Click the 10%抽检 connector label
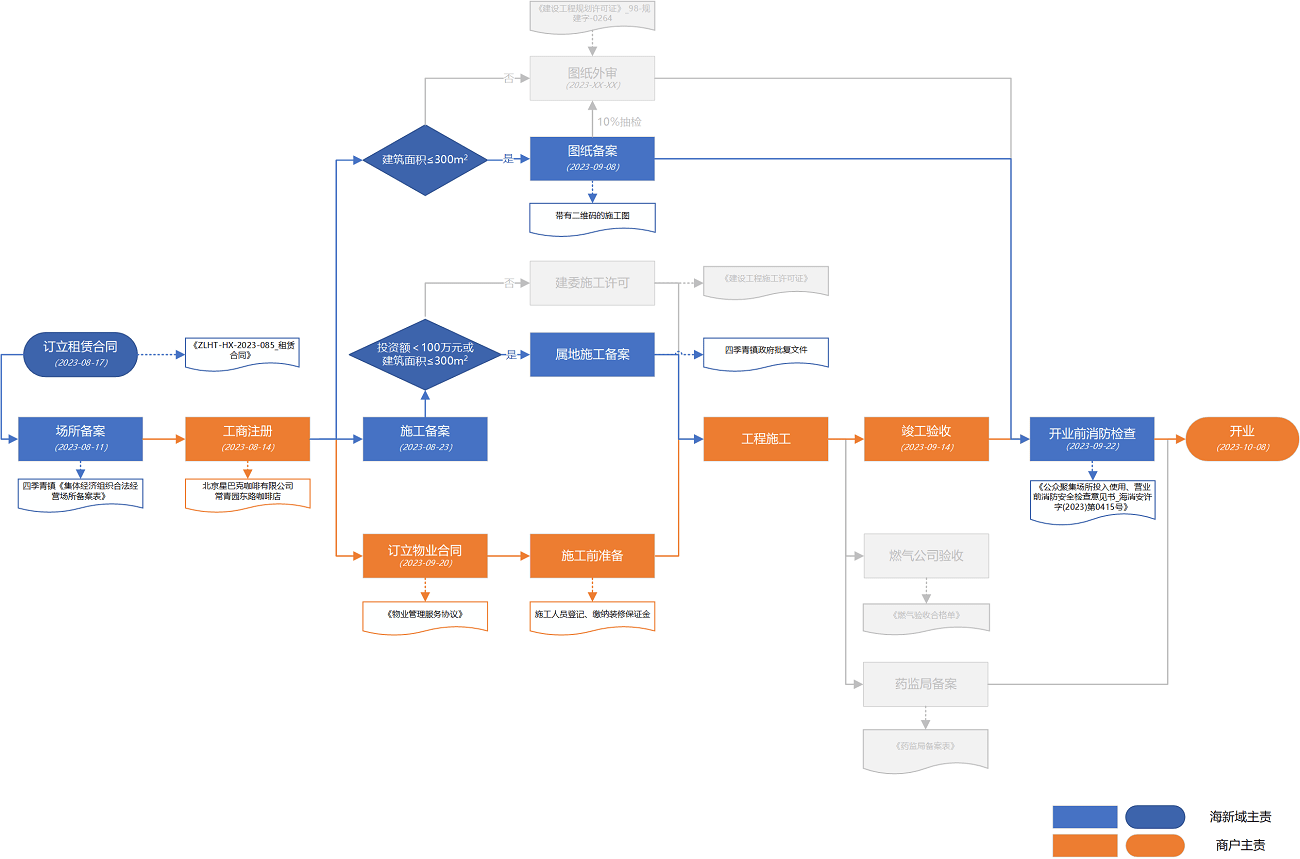This screenshot has height=859, width=1300. (619, 121)
